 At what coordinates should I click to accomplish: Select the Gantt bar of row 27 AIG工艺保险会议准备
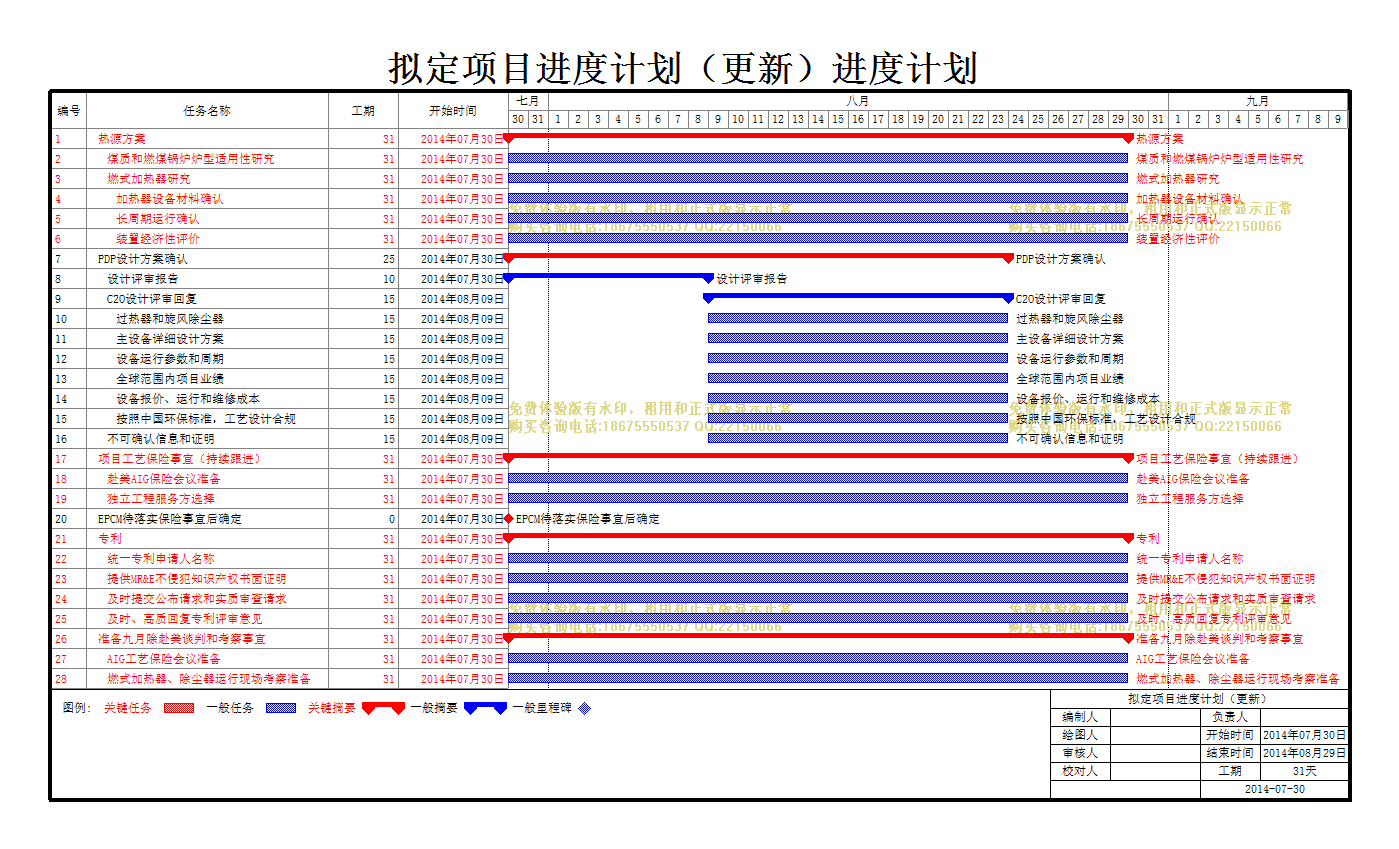(x=818, y=658)
